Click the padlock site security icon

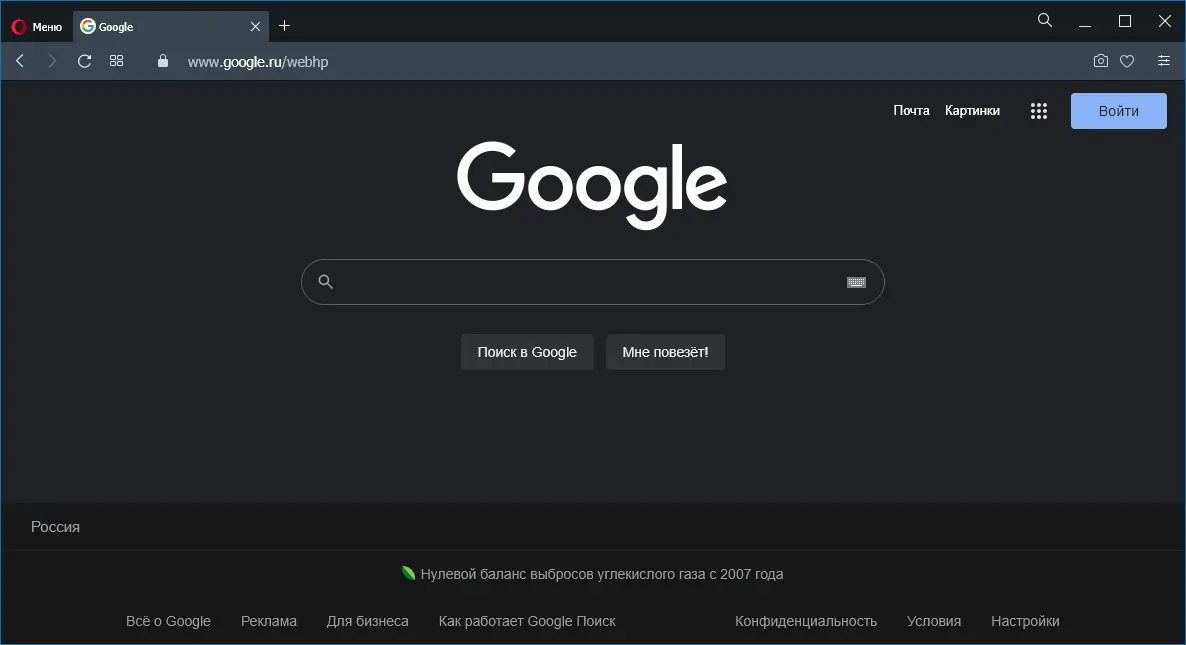coord(163,61)
